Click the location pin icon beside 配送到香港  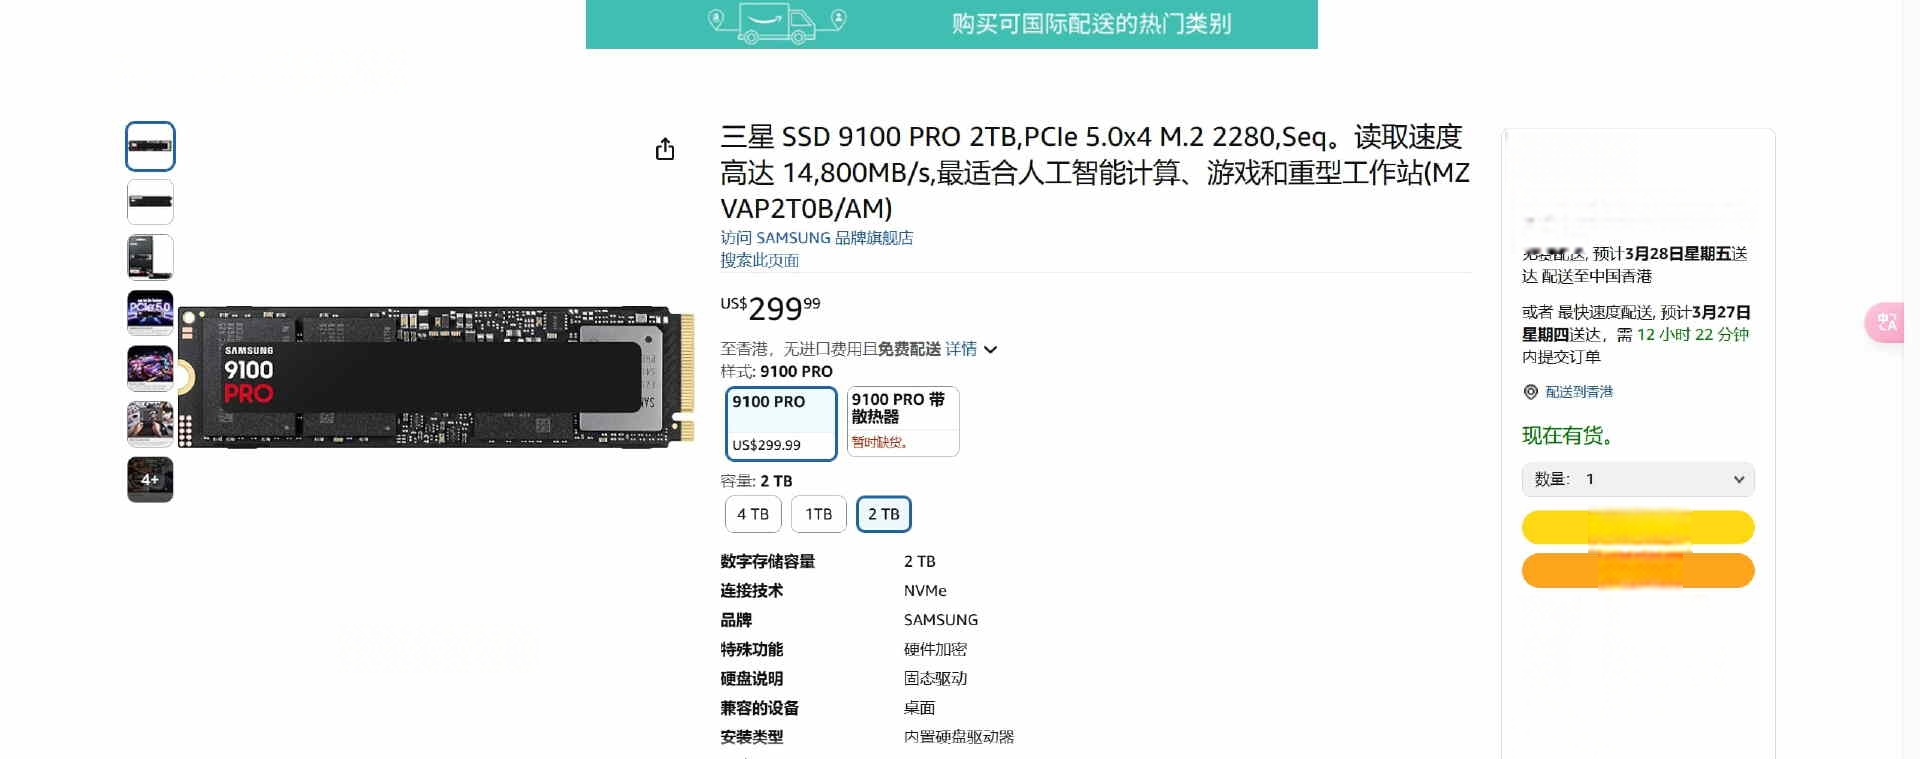tap(1530, 392)
